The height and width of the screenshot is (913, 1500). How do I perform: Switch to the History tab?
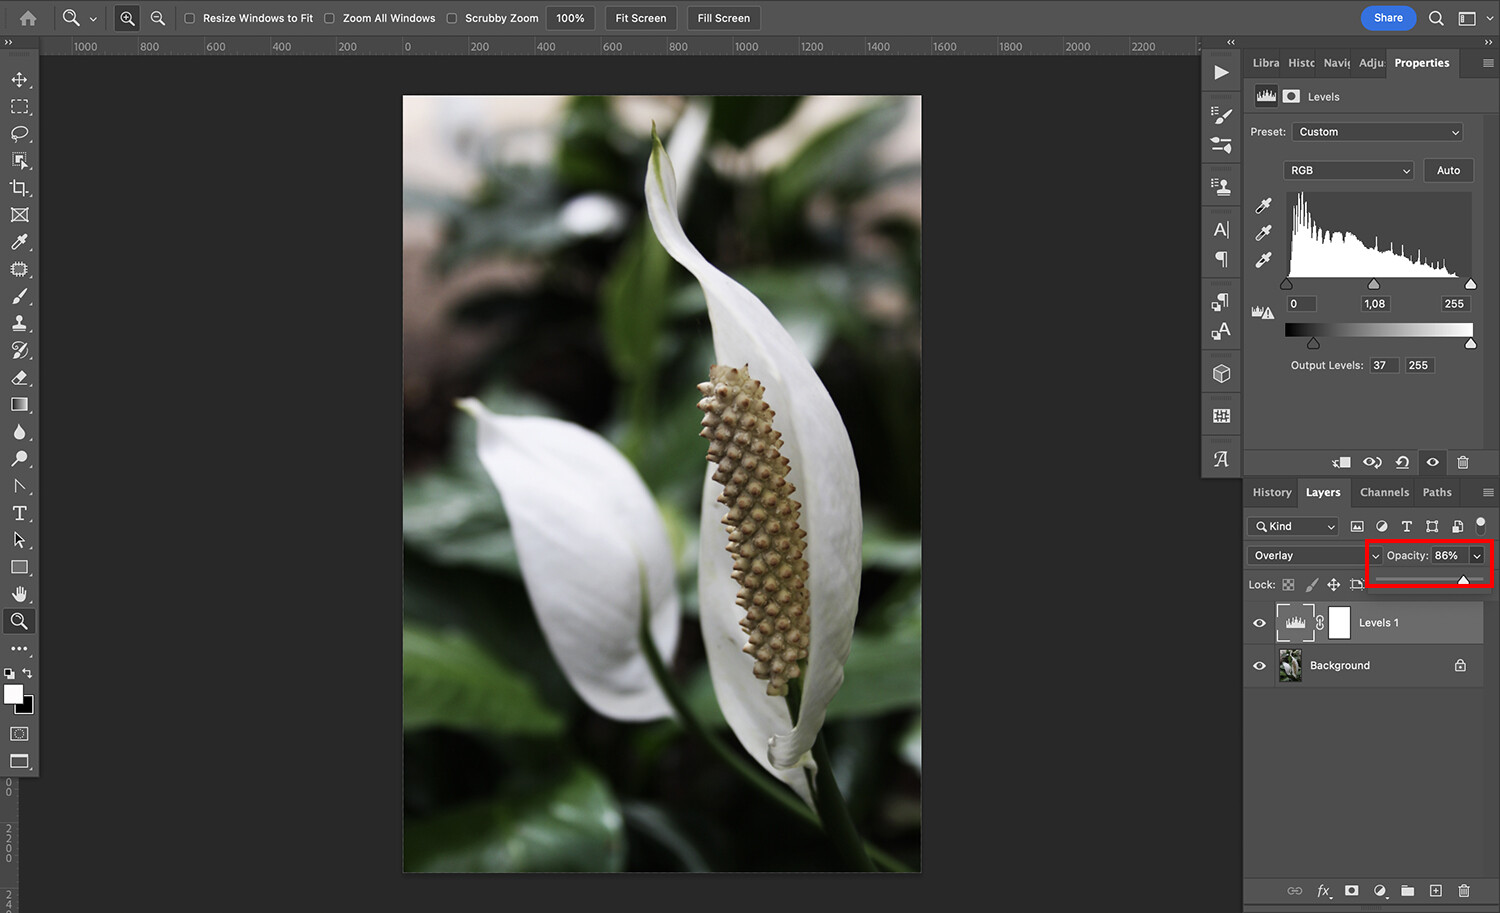click(x=1271, y=492)
